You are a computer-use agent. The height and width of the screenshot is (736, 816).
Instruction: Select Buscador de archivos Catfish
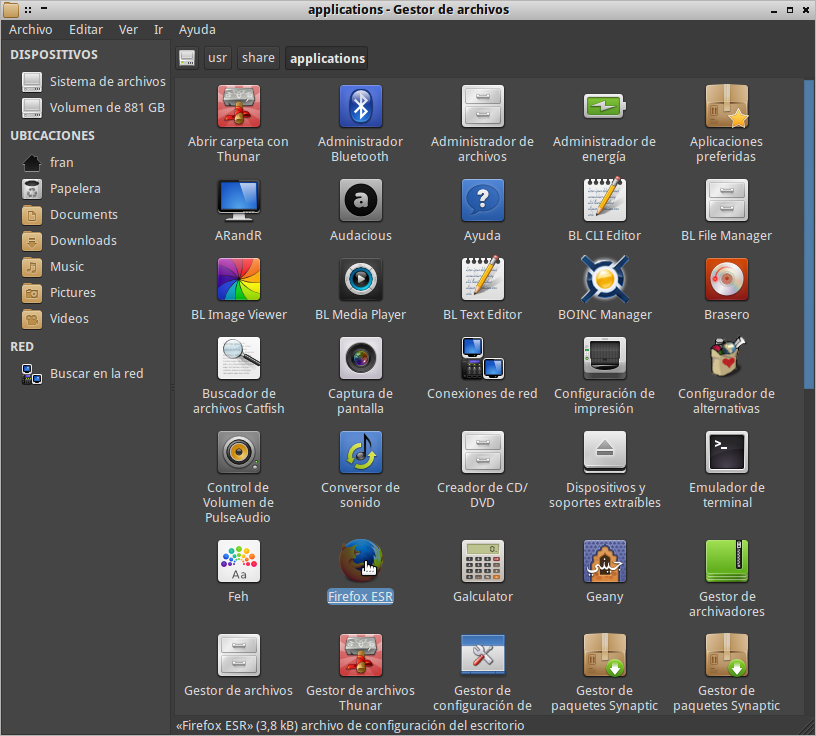tap(238, 358)
